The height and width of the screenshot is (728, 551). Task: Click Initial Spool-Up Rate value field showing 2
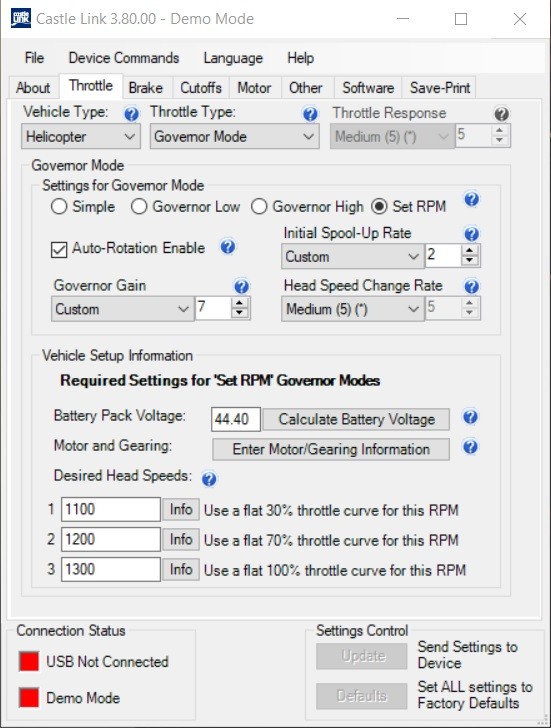(443, 255)
